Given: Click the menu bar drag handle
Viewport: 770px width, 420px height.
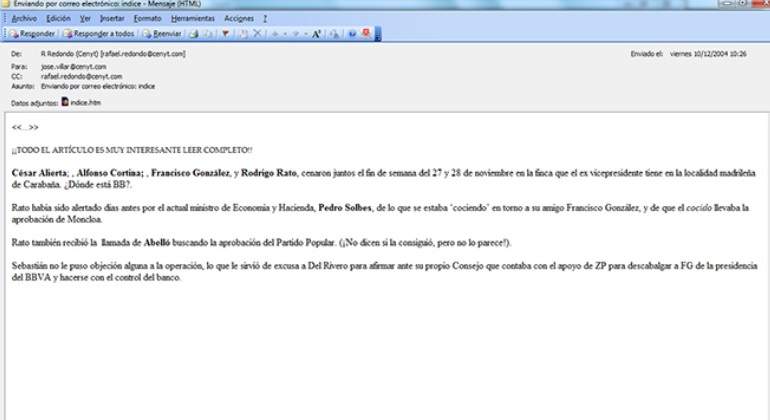Looking at the screenshot, I should [x=5, y=18].
